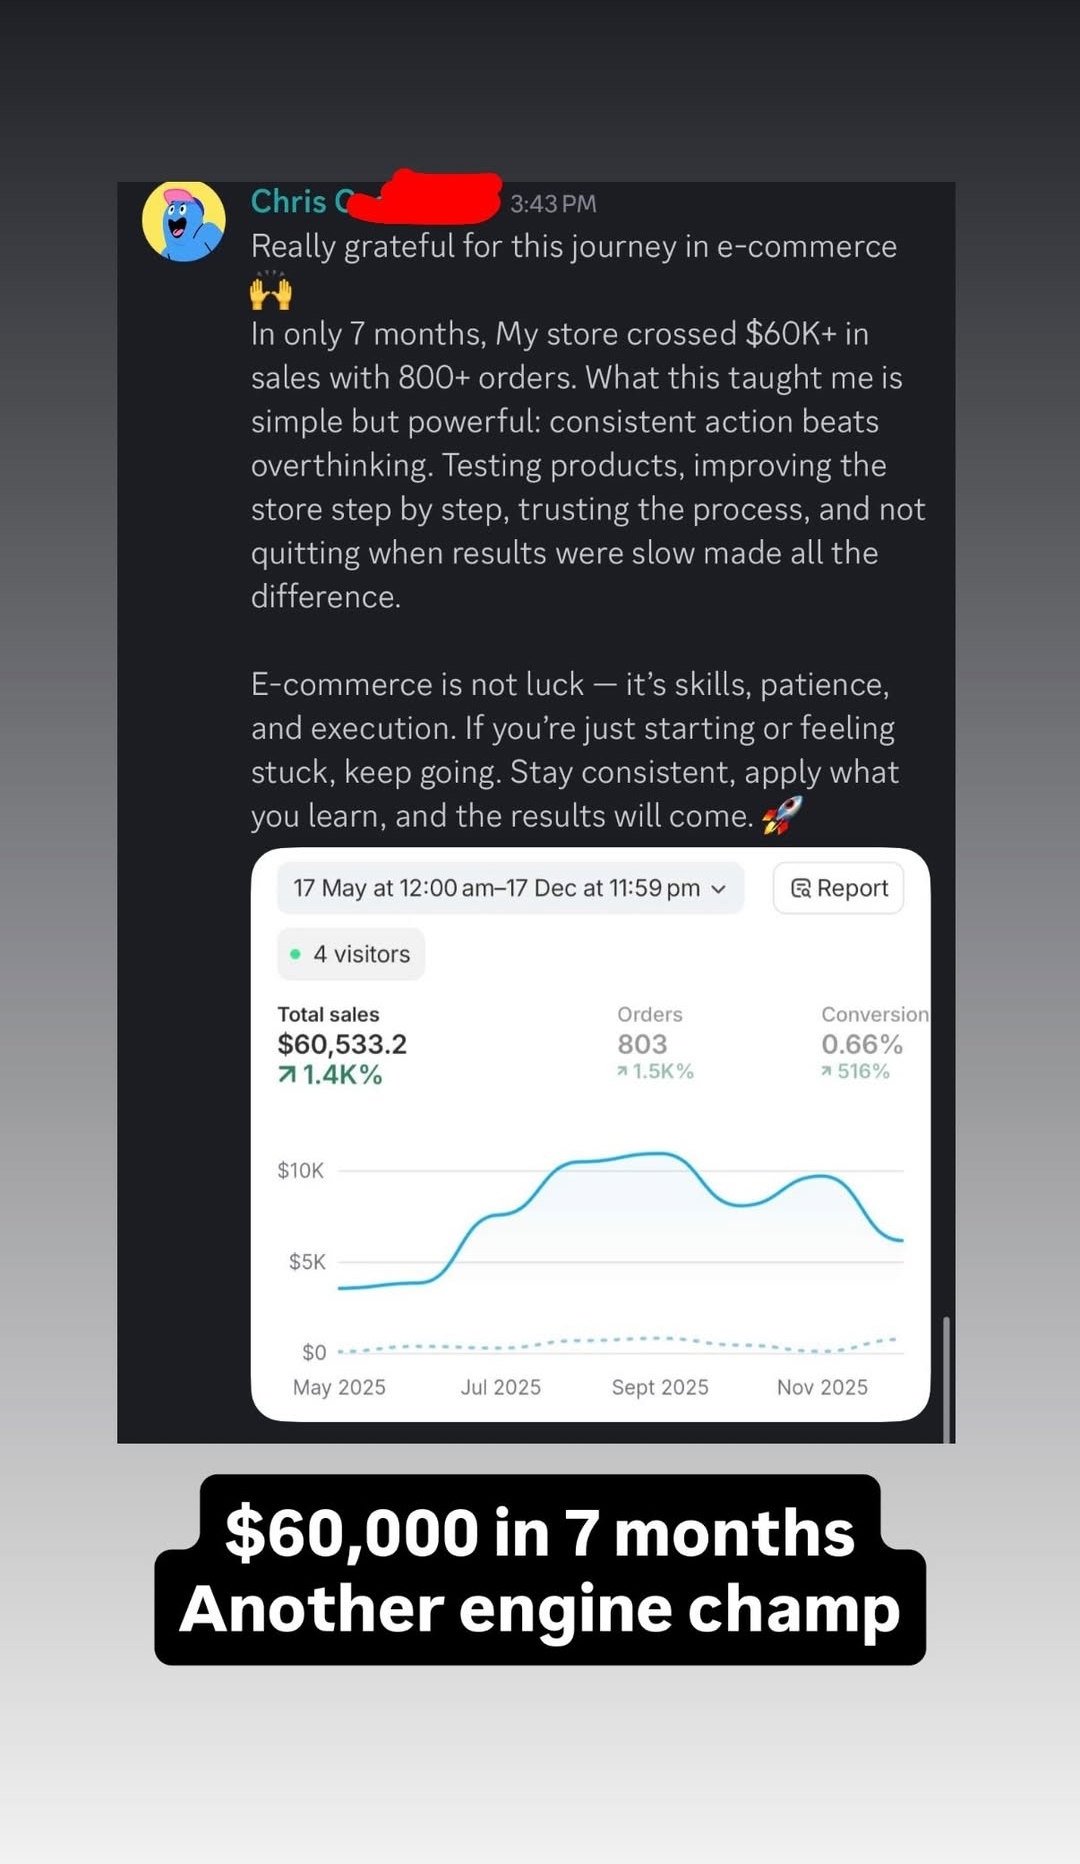Click the scrollbar on the chat's right edge

(x=946, y=1378)
